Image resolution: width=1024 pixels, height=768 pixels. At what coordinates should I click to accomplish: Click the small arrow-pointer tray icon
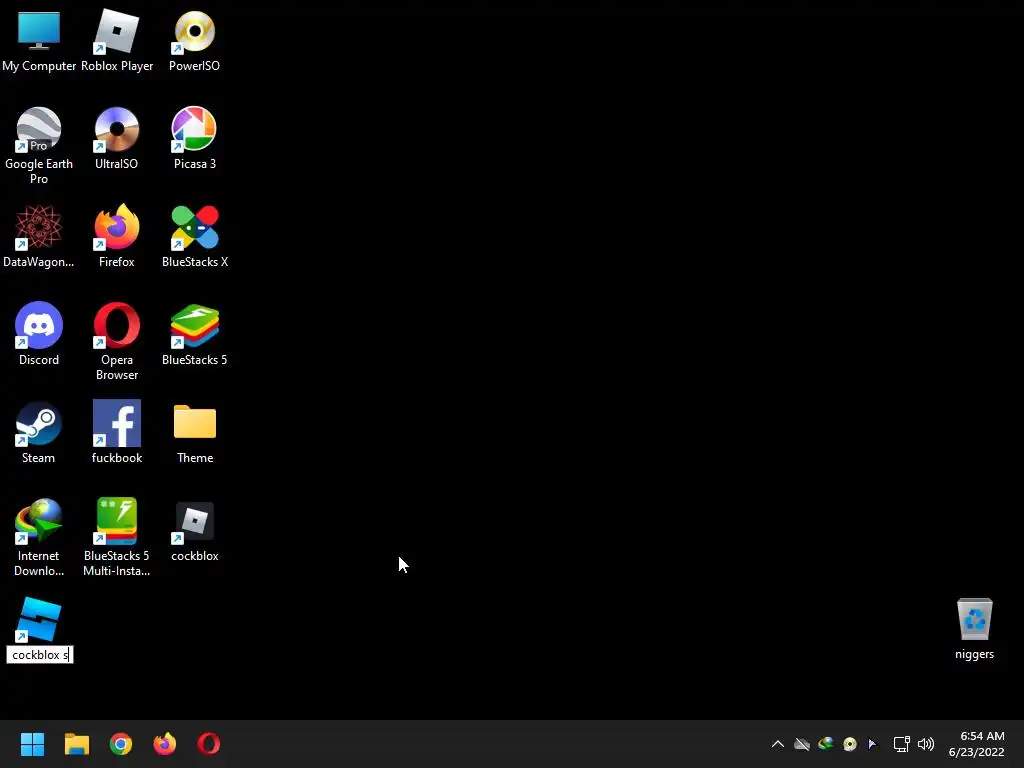(873, 744)
